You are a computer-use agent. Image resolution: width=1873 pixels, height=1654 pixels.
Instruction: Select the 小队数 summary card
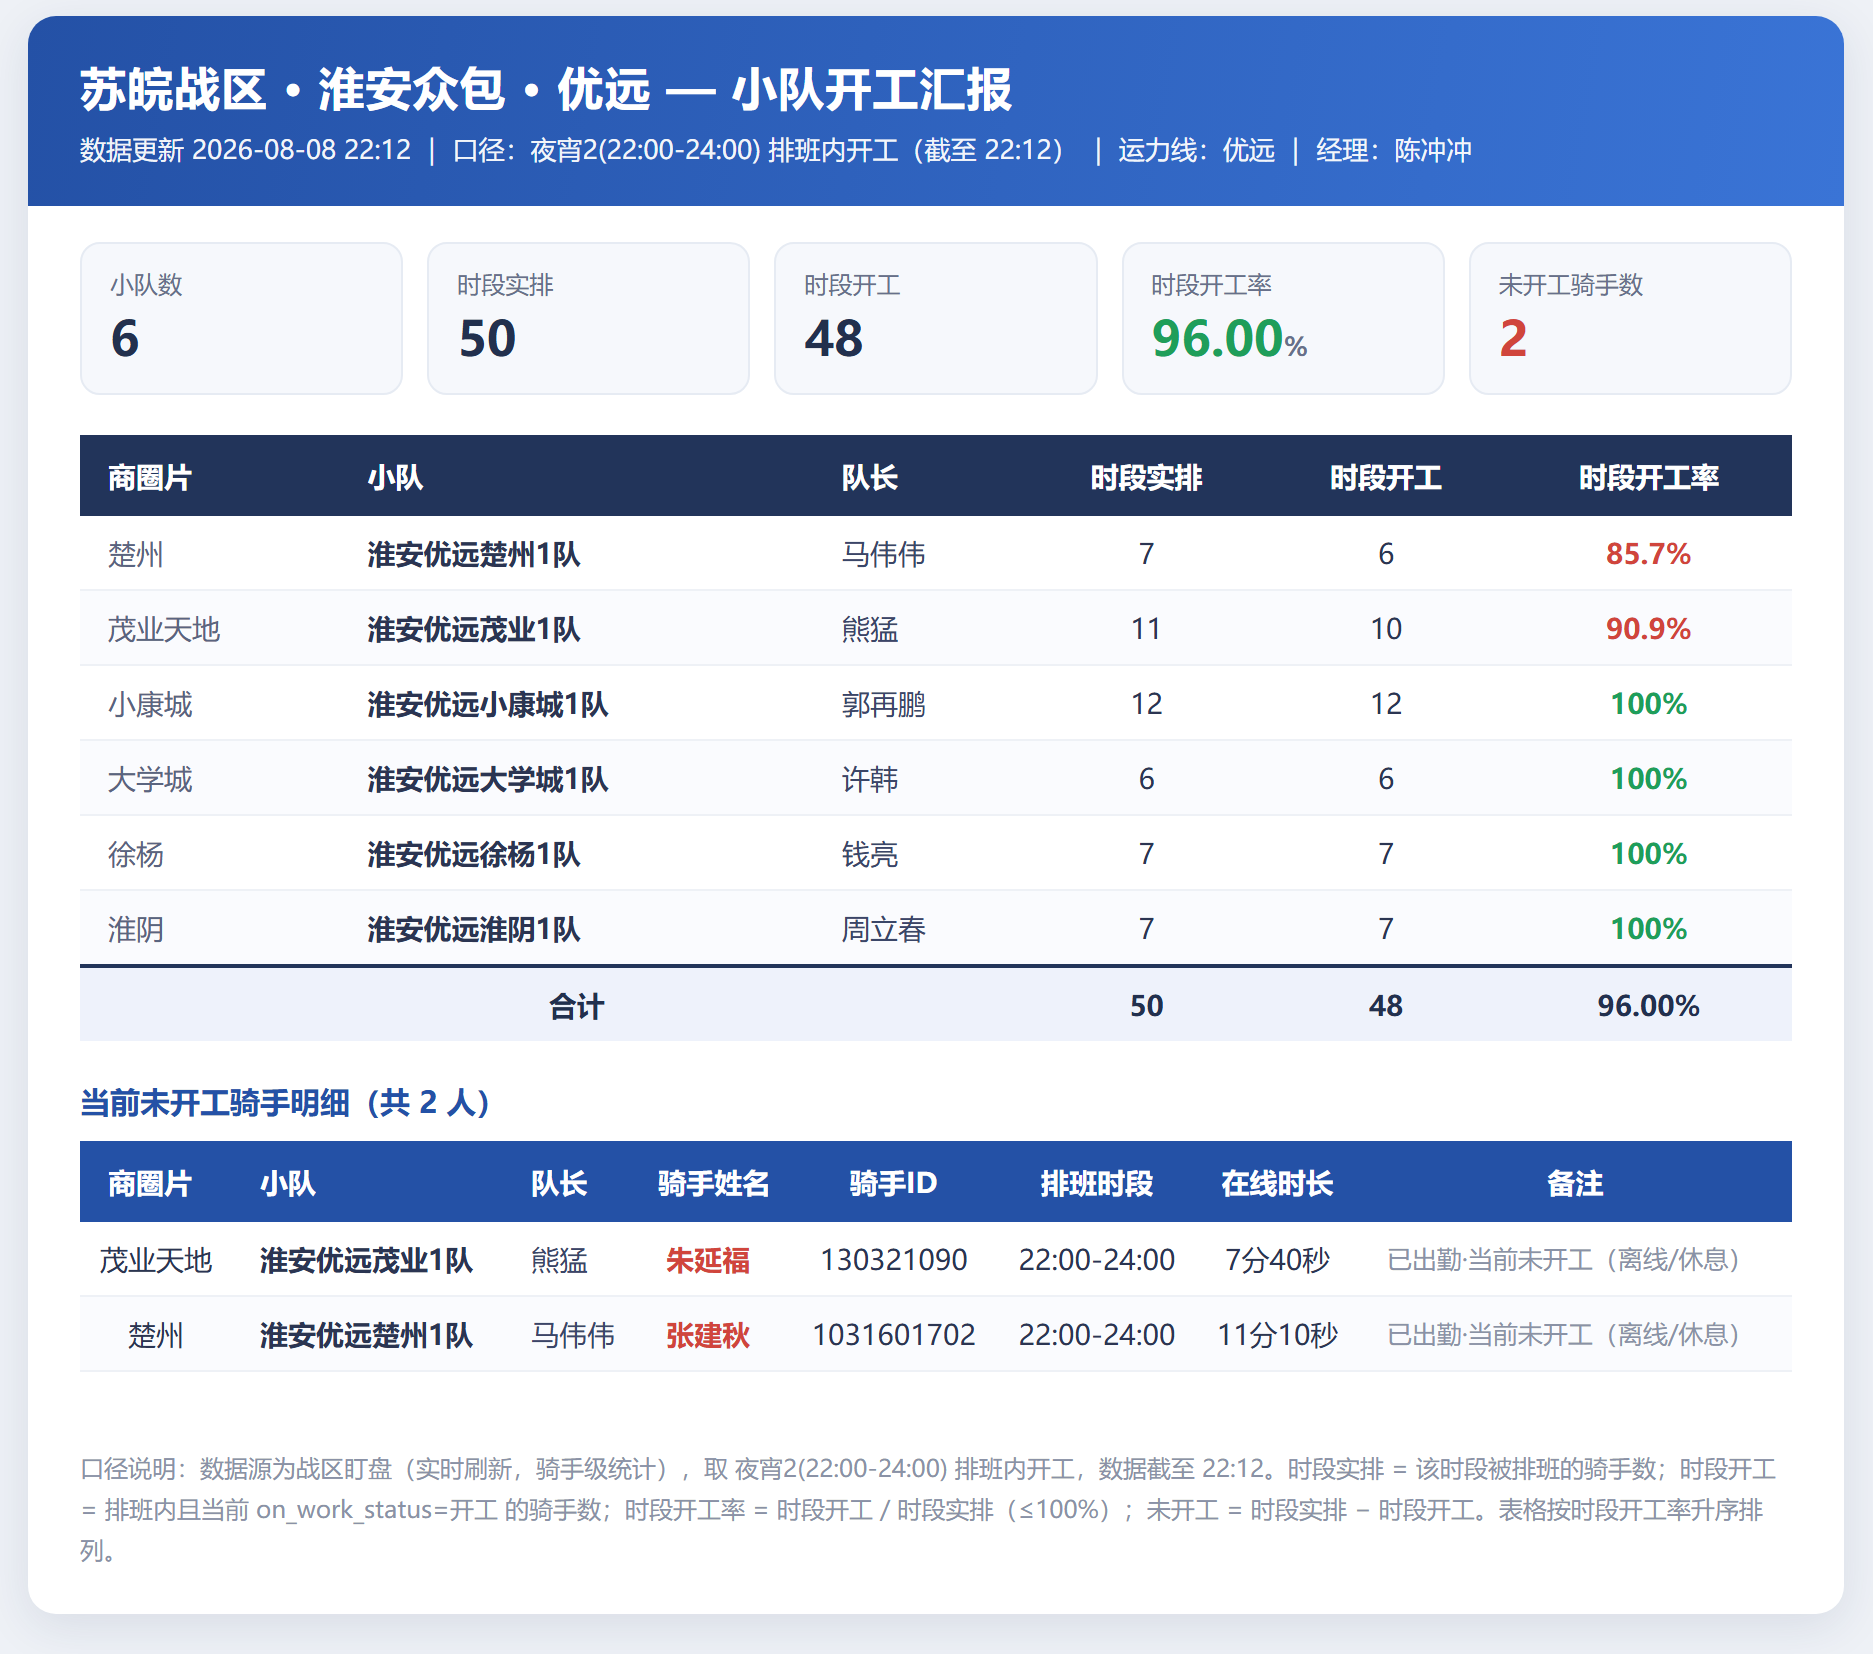pyautogui.click(x=241, y=318)
